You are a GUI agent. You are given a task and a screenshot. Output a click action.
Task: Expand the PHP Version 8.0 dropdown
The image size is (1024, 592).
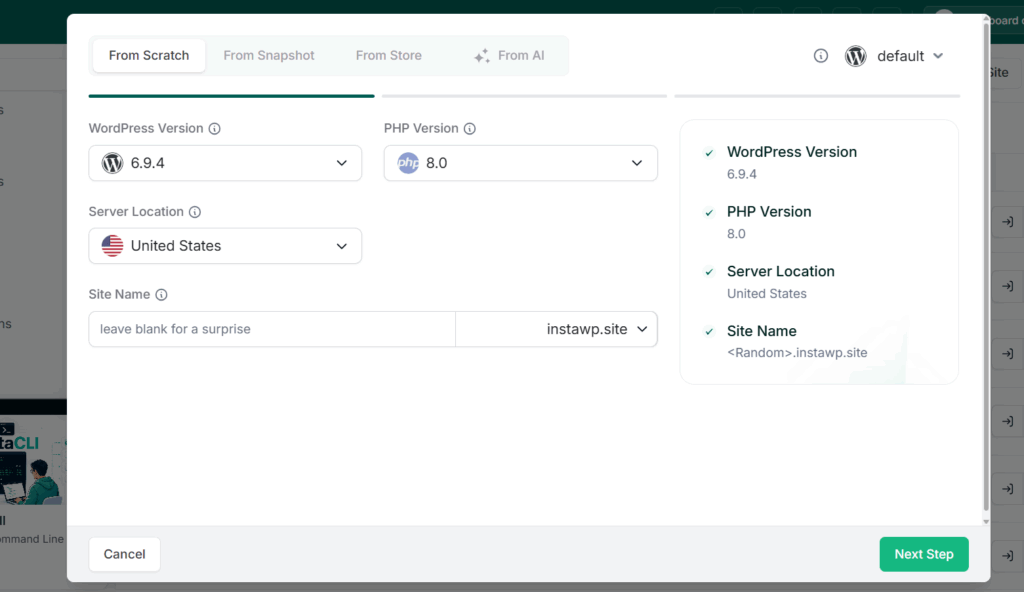coord(520,163)
